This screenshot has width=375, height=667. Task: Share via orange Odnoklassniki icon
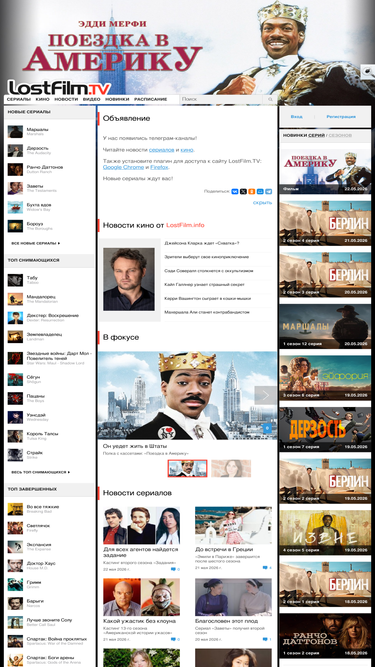click(x=252, y=191)
